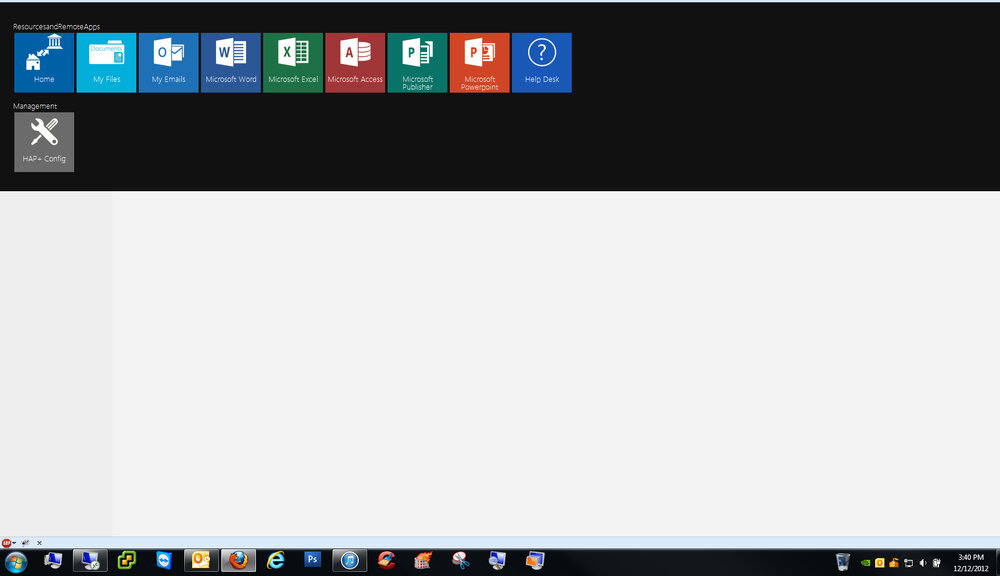Launch the Microsoft Excel tile
Viewport: 1000px width, 576px height.
293,63
